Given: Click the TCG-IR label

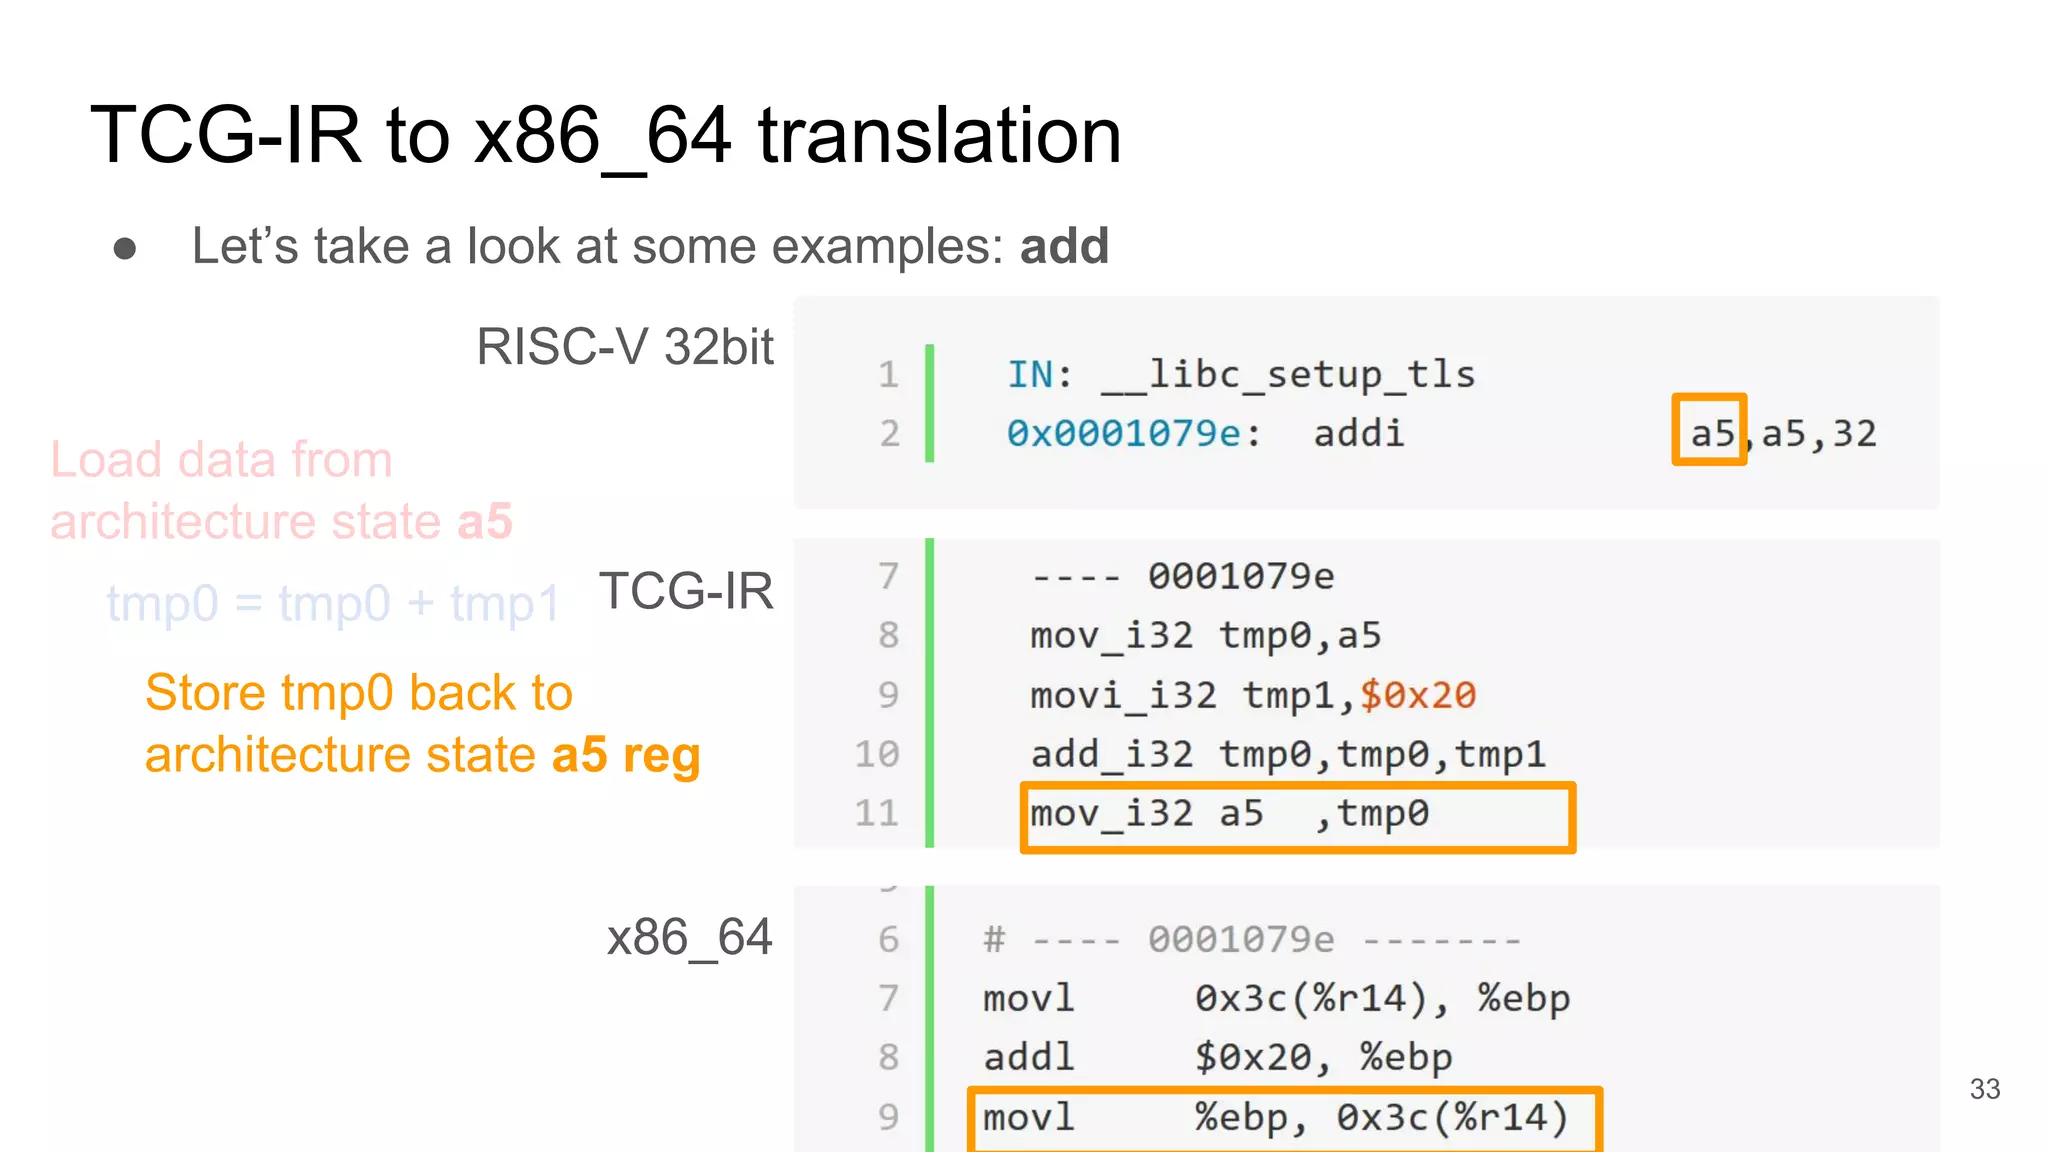Looking at the screenshot, I should (x=686, y=591).
